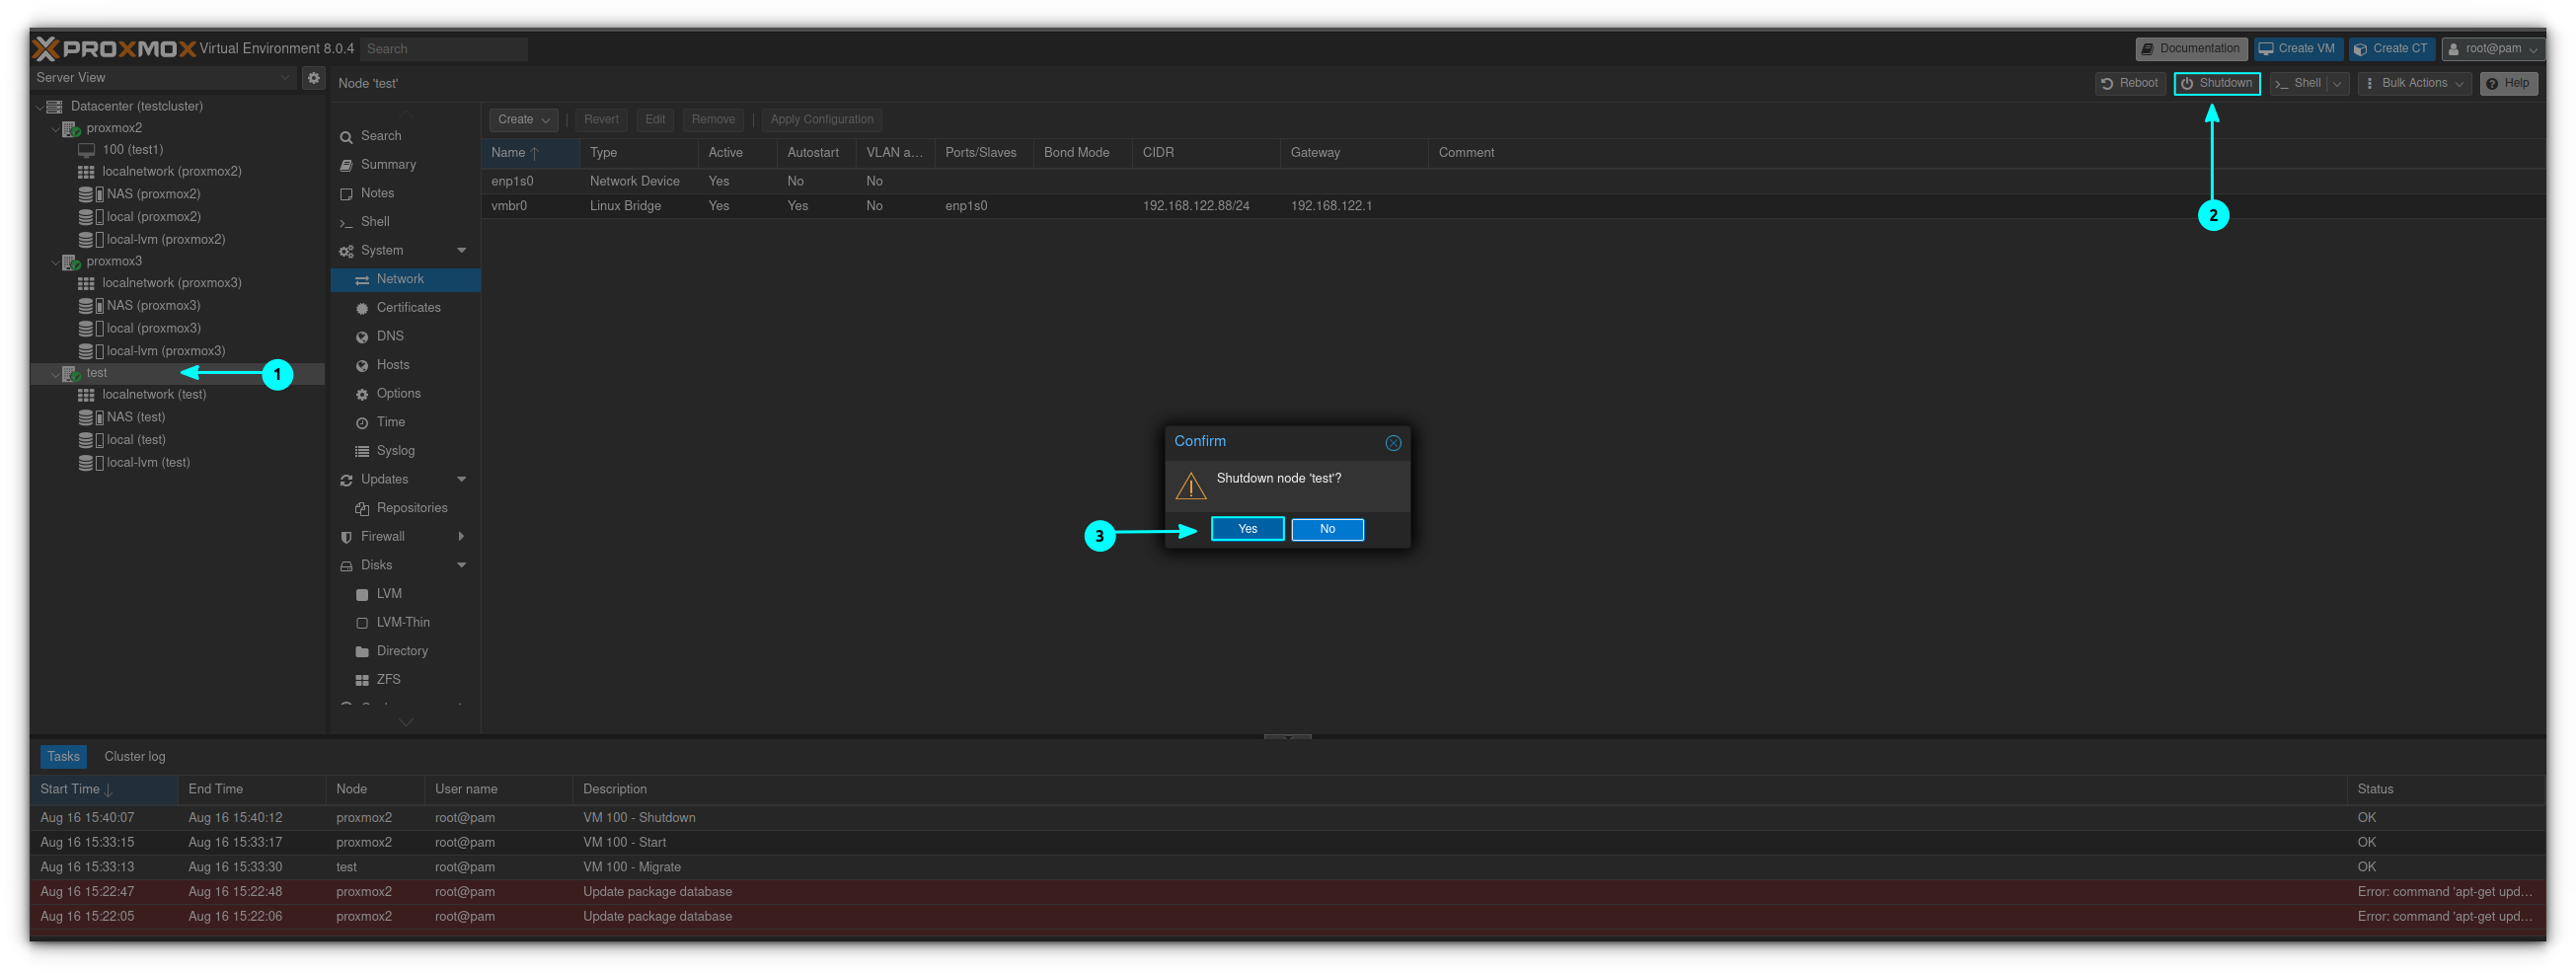Collapse the Datacenter tree
Viewport: 2576px width, 973px height.
pyautogui.click(x=40, y=106)
